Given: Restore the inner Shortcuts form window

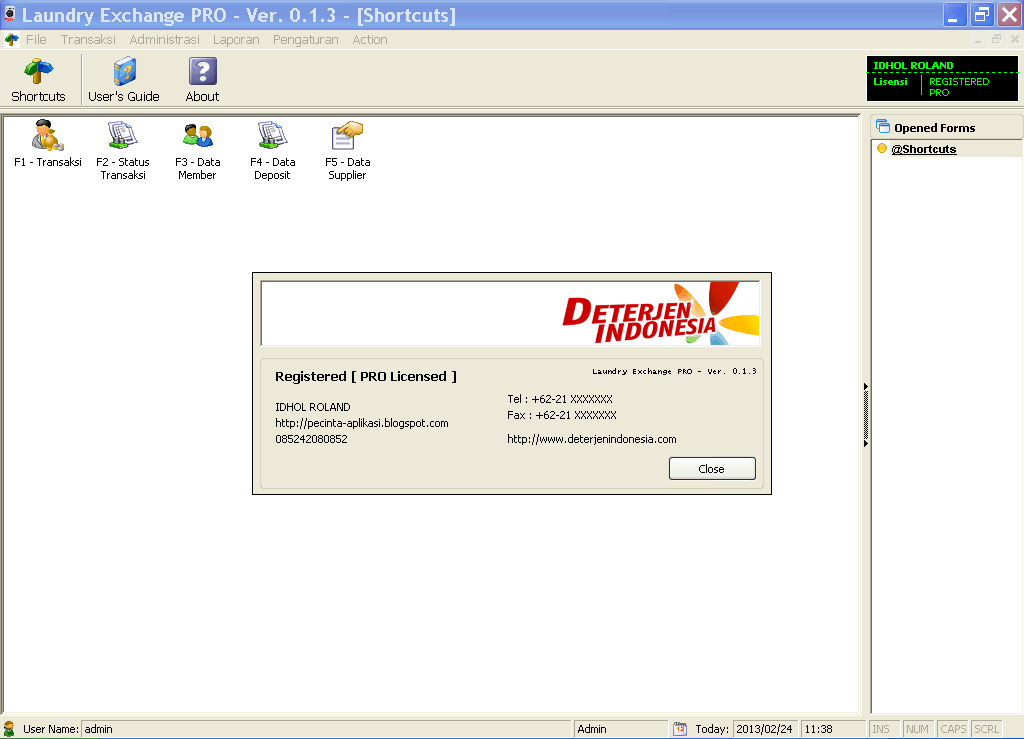Looking at the screenshot, I should click(996, 39).
